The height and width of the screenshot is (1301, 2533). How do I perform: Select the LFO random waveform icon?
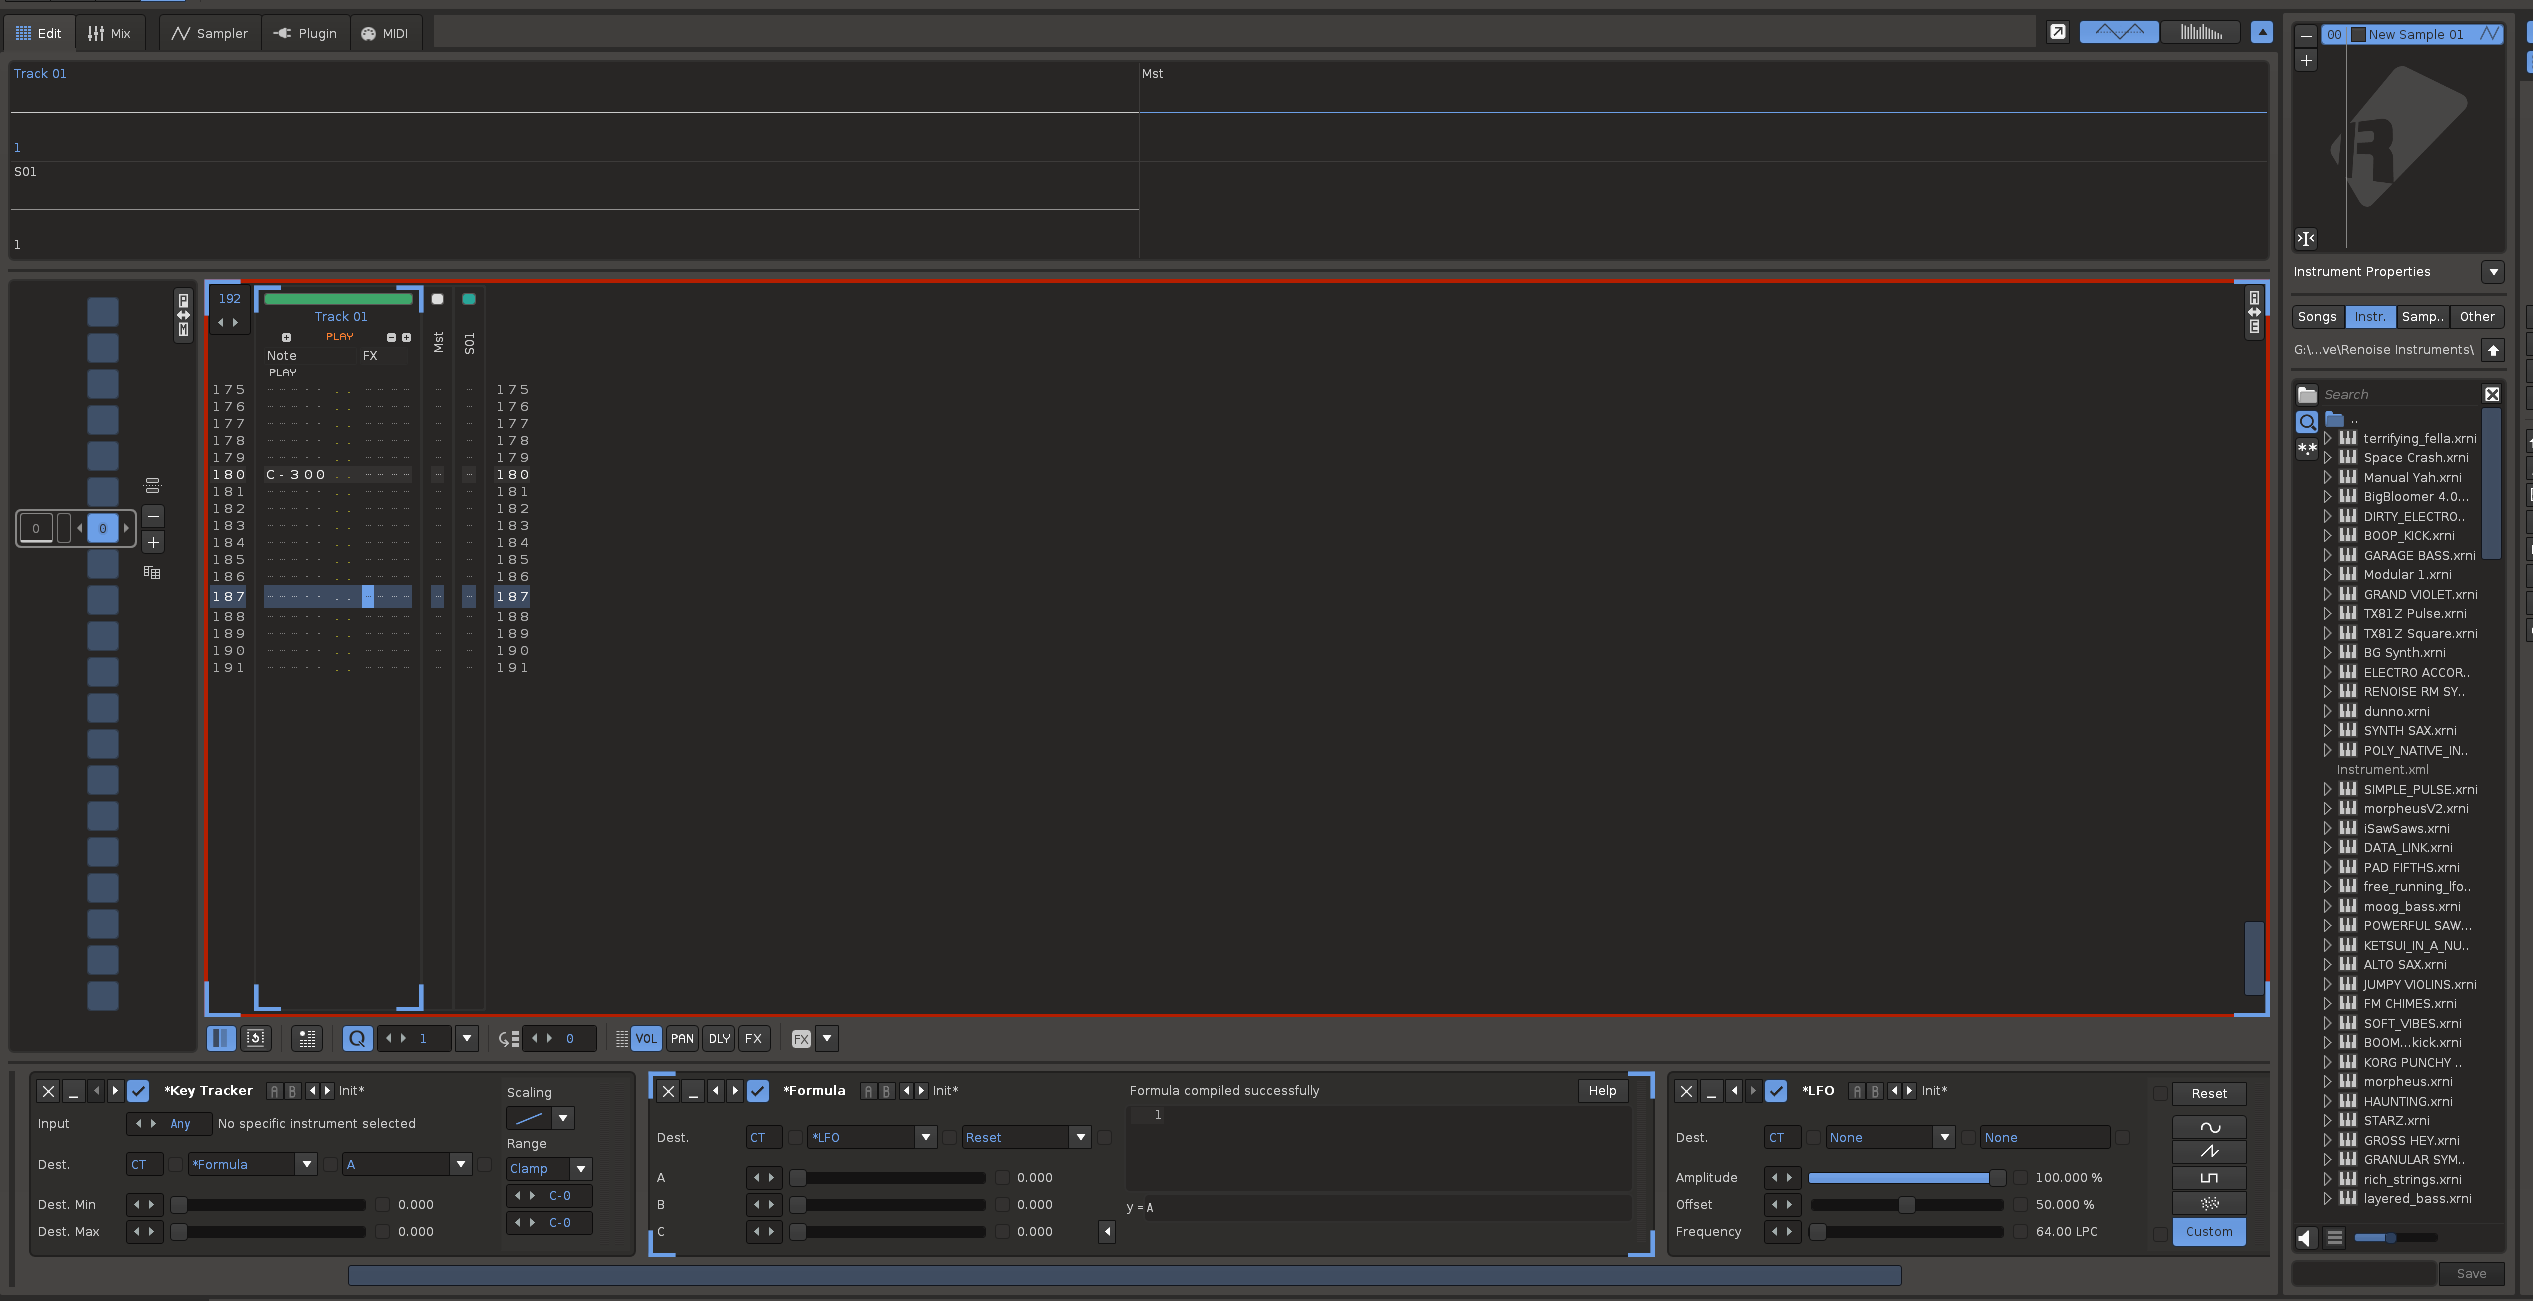click(x=2209, y=1203)
